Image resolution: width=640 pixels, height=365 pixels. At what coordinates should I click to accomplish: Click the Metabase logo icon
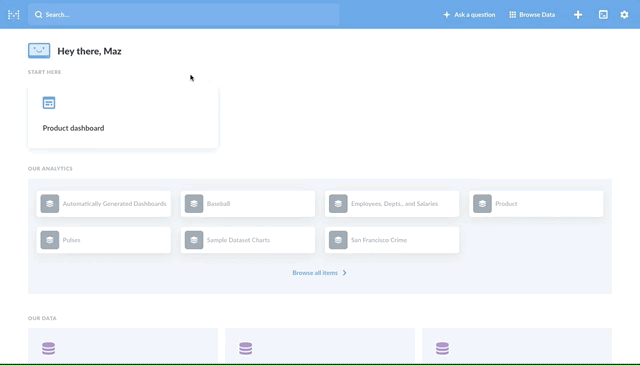[x=13, y=15]
